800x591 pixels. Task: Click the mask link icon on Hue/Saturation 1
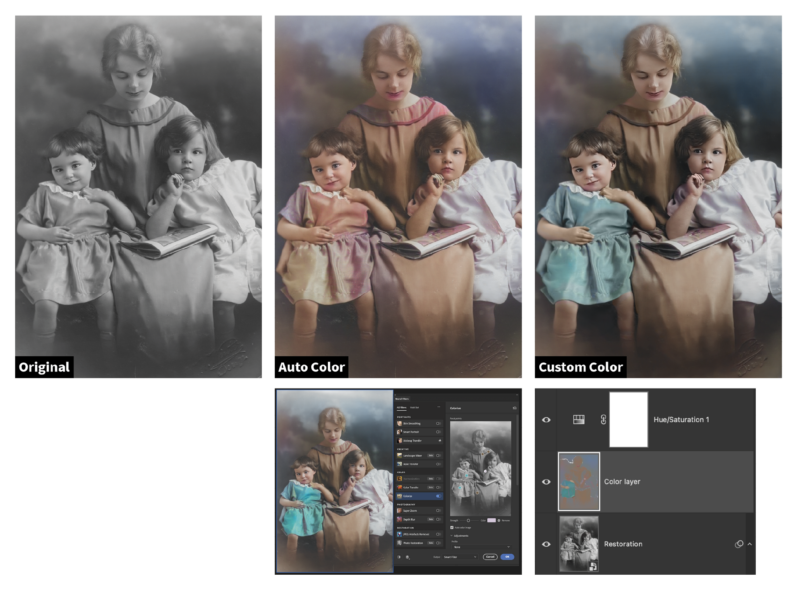[x=603, y=420]
